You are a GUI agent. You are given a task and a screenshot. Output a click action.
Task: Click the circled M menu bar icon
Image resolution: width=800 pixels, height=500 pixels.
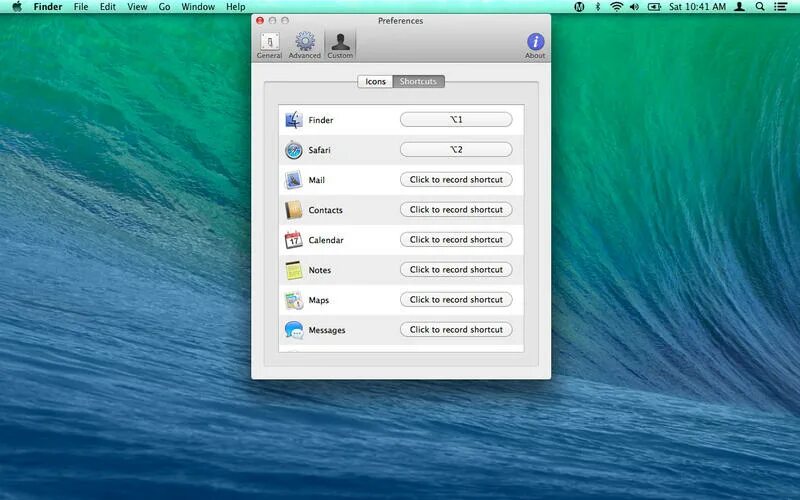[579, 7]
